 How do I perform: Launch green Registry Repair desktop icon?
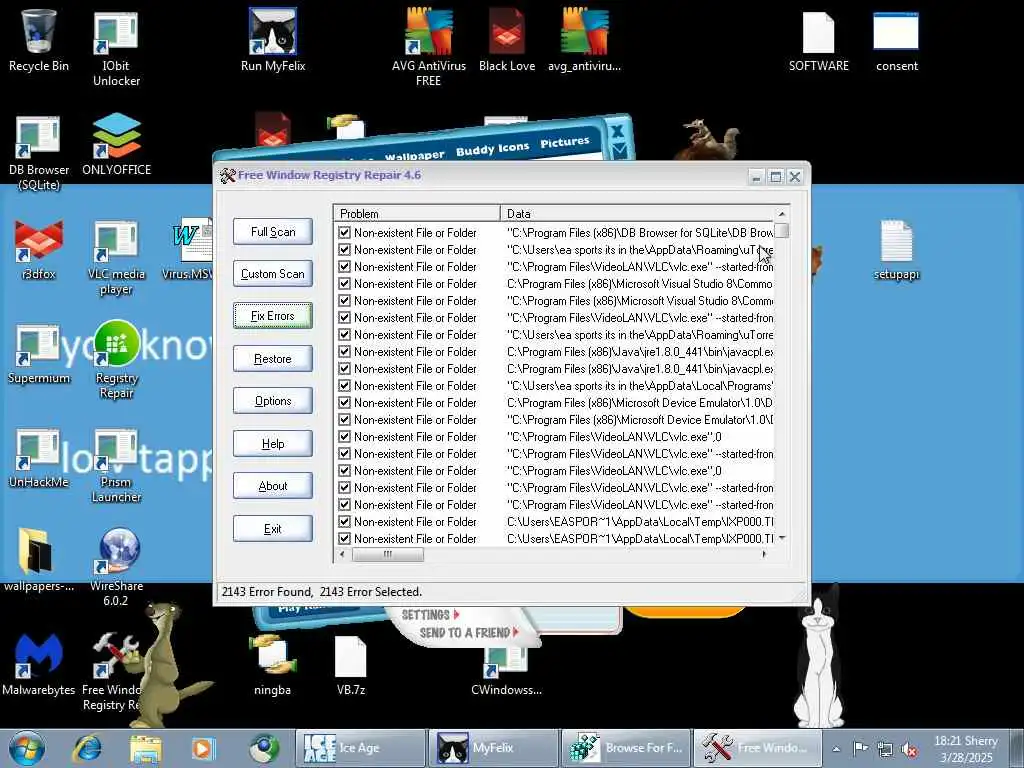tap(116, 360)
